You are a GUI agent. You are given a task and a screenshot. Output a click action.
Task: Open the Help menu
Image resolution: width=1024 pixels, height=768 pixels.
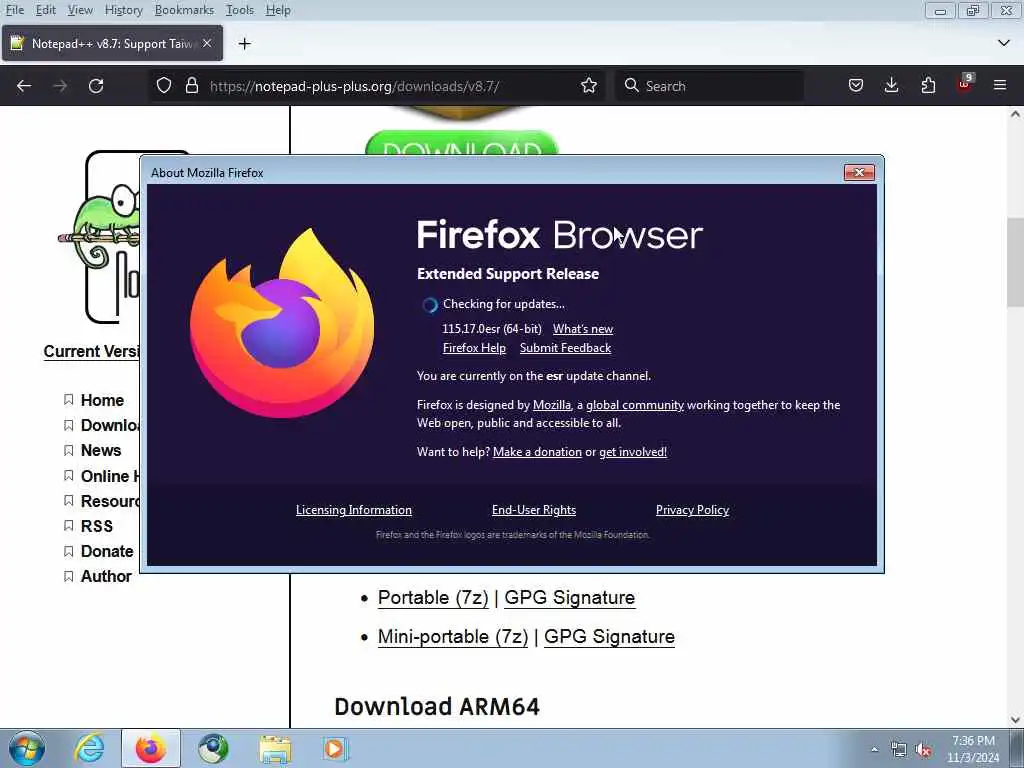point(278,10)
